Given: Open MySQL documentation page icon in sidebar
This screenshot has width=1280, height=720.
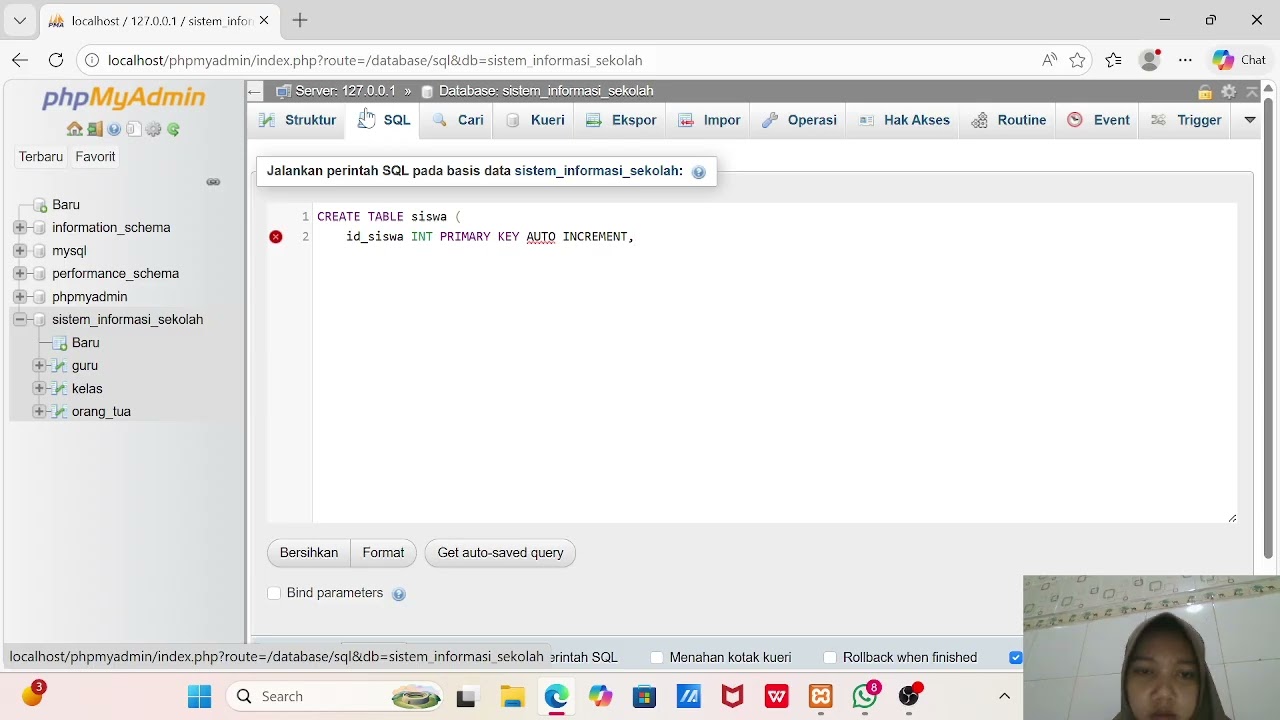Looking at the screenshot, I should pyautogui.click(x=133, y=129).
